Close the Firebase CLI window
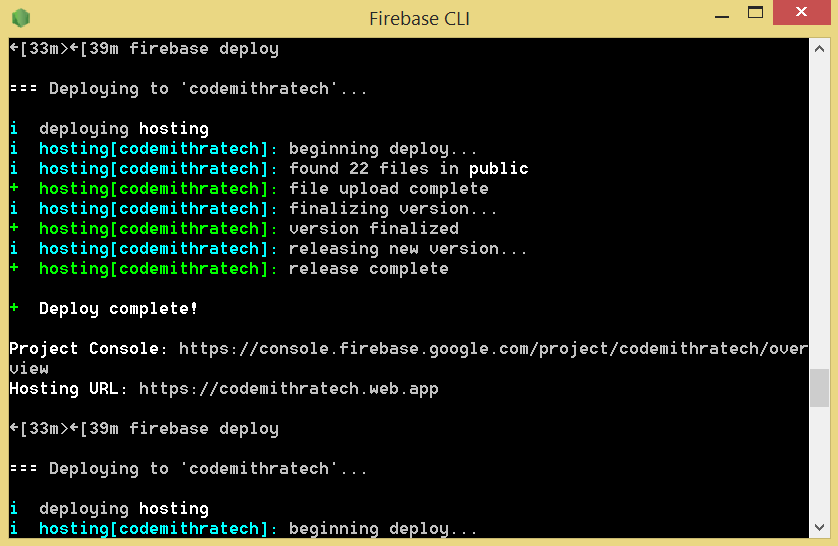The image size is (838, 546). point(801,12)
